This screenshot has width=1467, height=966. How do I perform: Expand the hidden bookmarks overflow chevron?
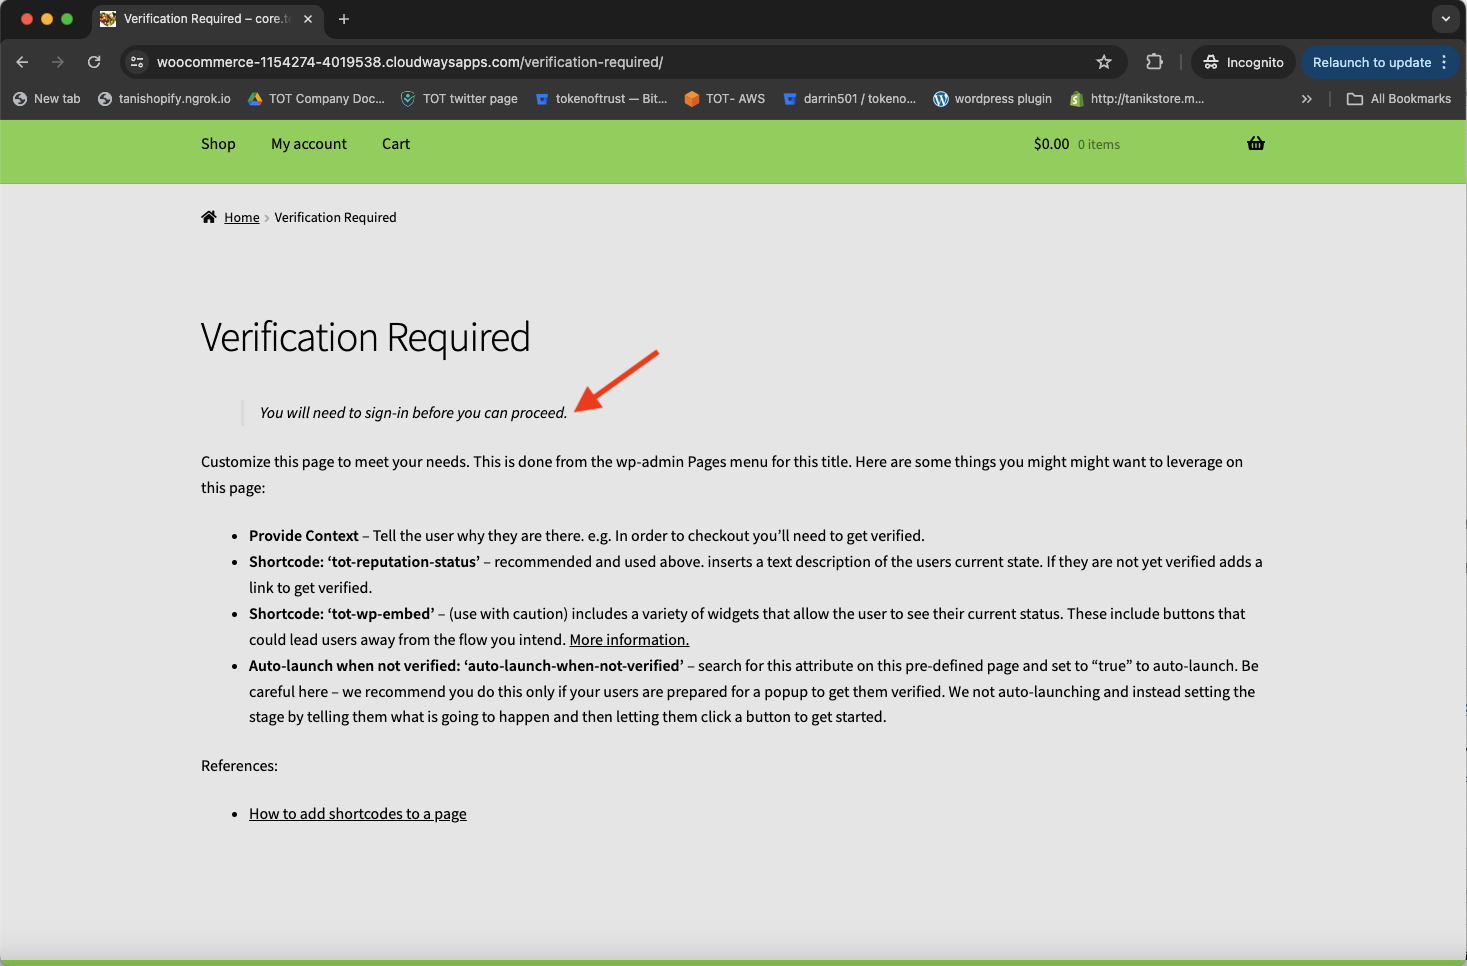(1306, 99)
